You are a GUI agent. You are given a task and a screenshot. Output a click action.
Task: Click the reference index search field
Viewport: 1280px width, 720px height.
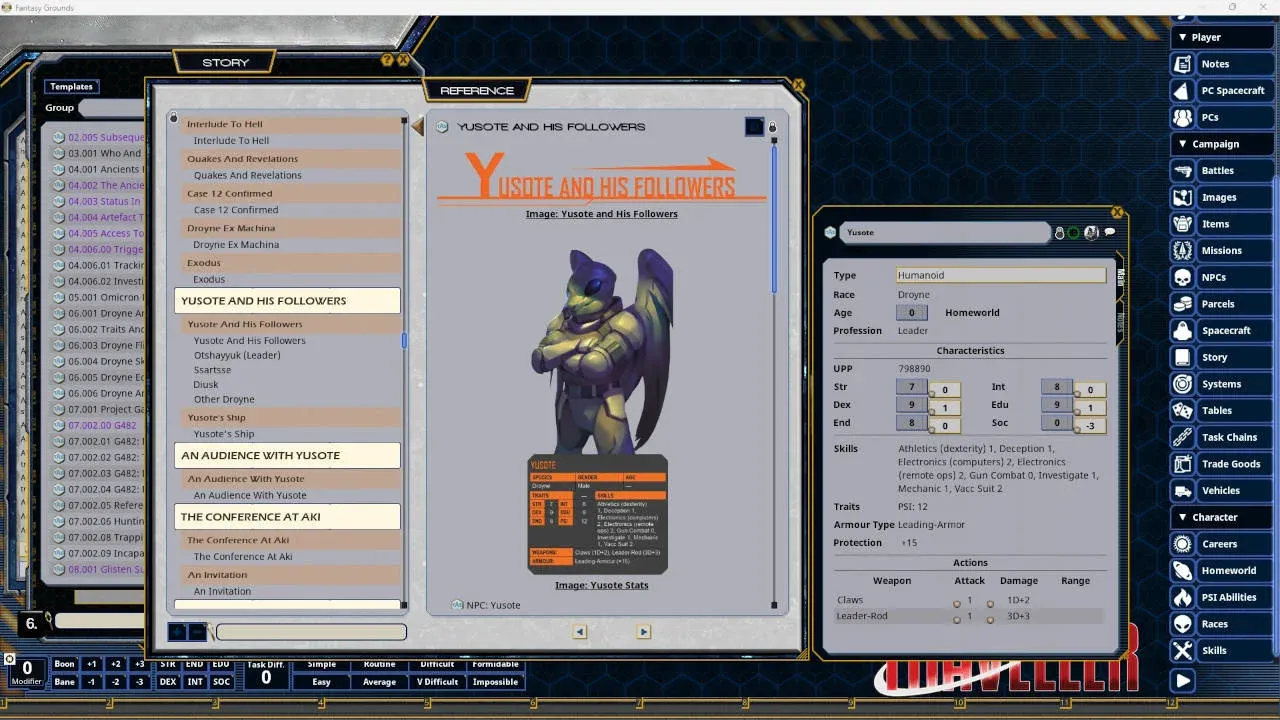311,632
